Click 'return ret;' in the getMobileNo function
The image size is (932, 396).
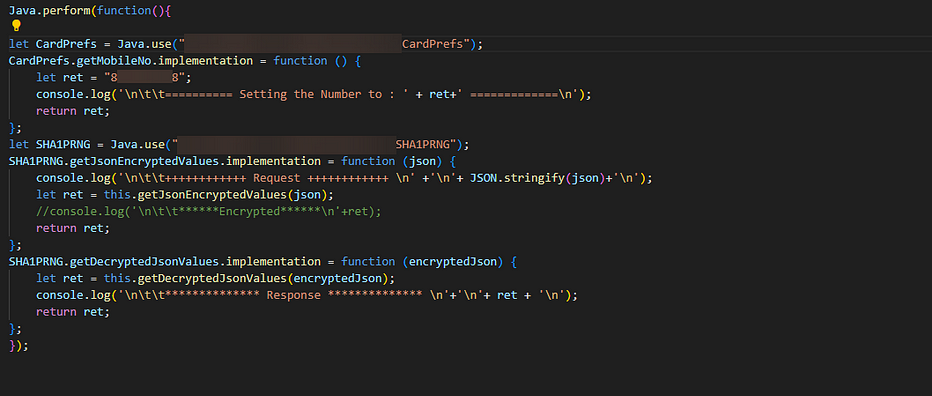73,111
